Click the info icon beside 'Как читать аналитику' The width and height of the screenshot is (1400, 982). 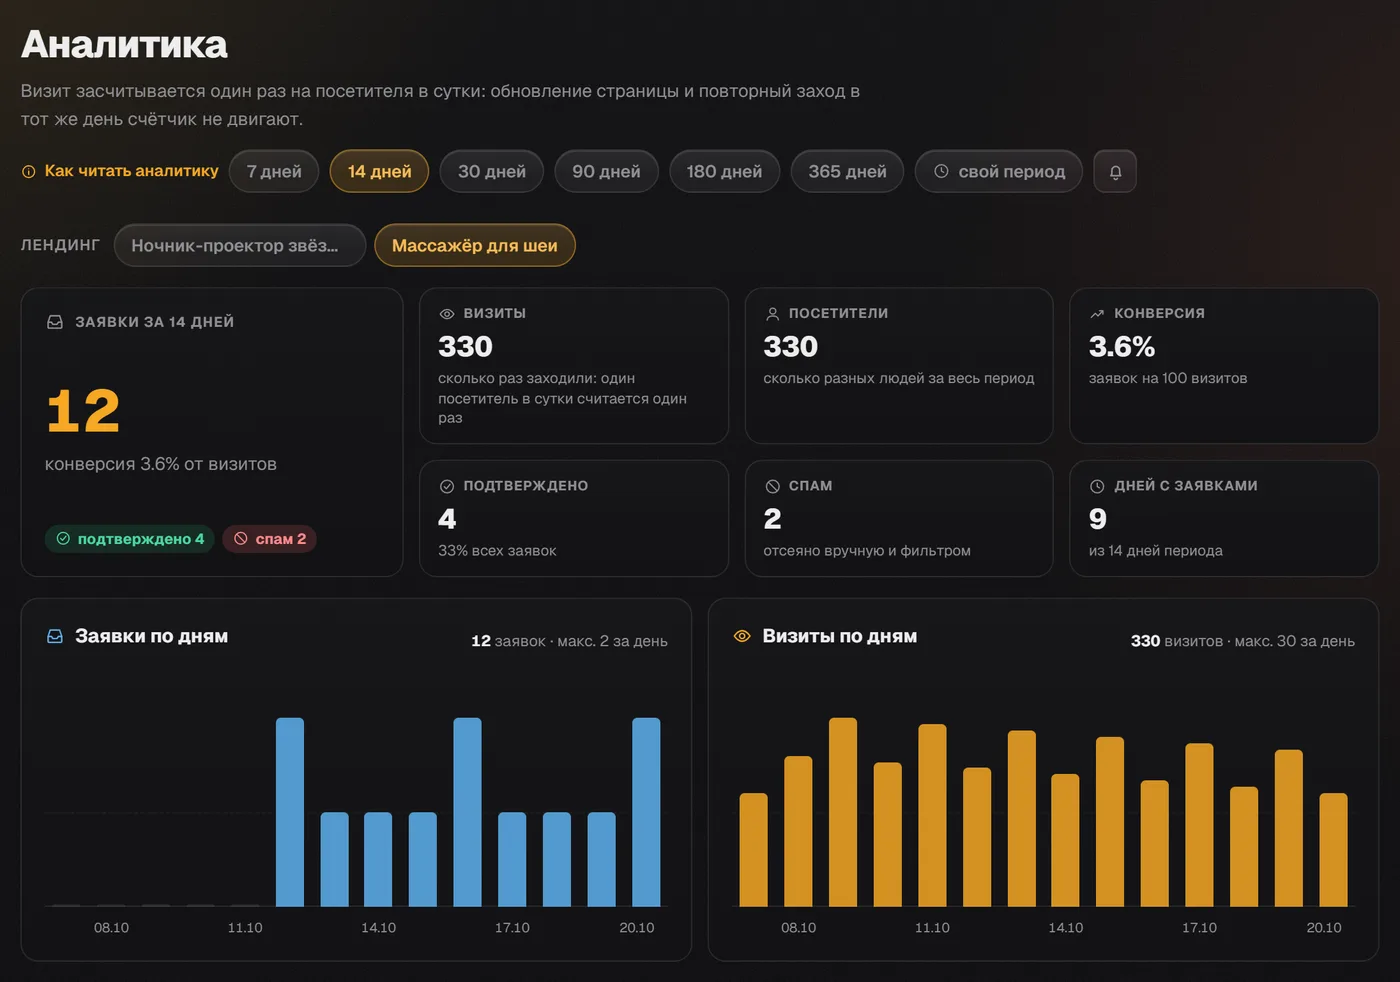(x=29, y=172)
